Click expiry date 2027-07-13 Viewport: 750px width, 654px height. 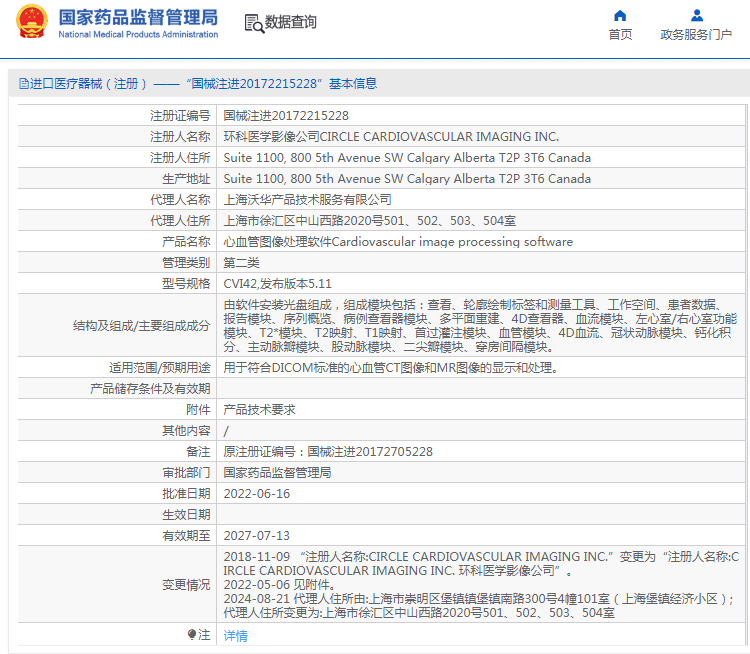(257, 536)
